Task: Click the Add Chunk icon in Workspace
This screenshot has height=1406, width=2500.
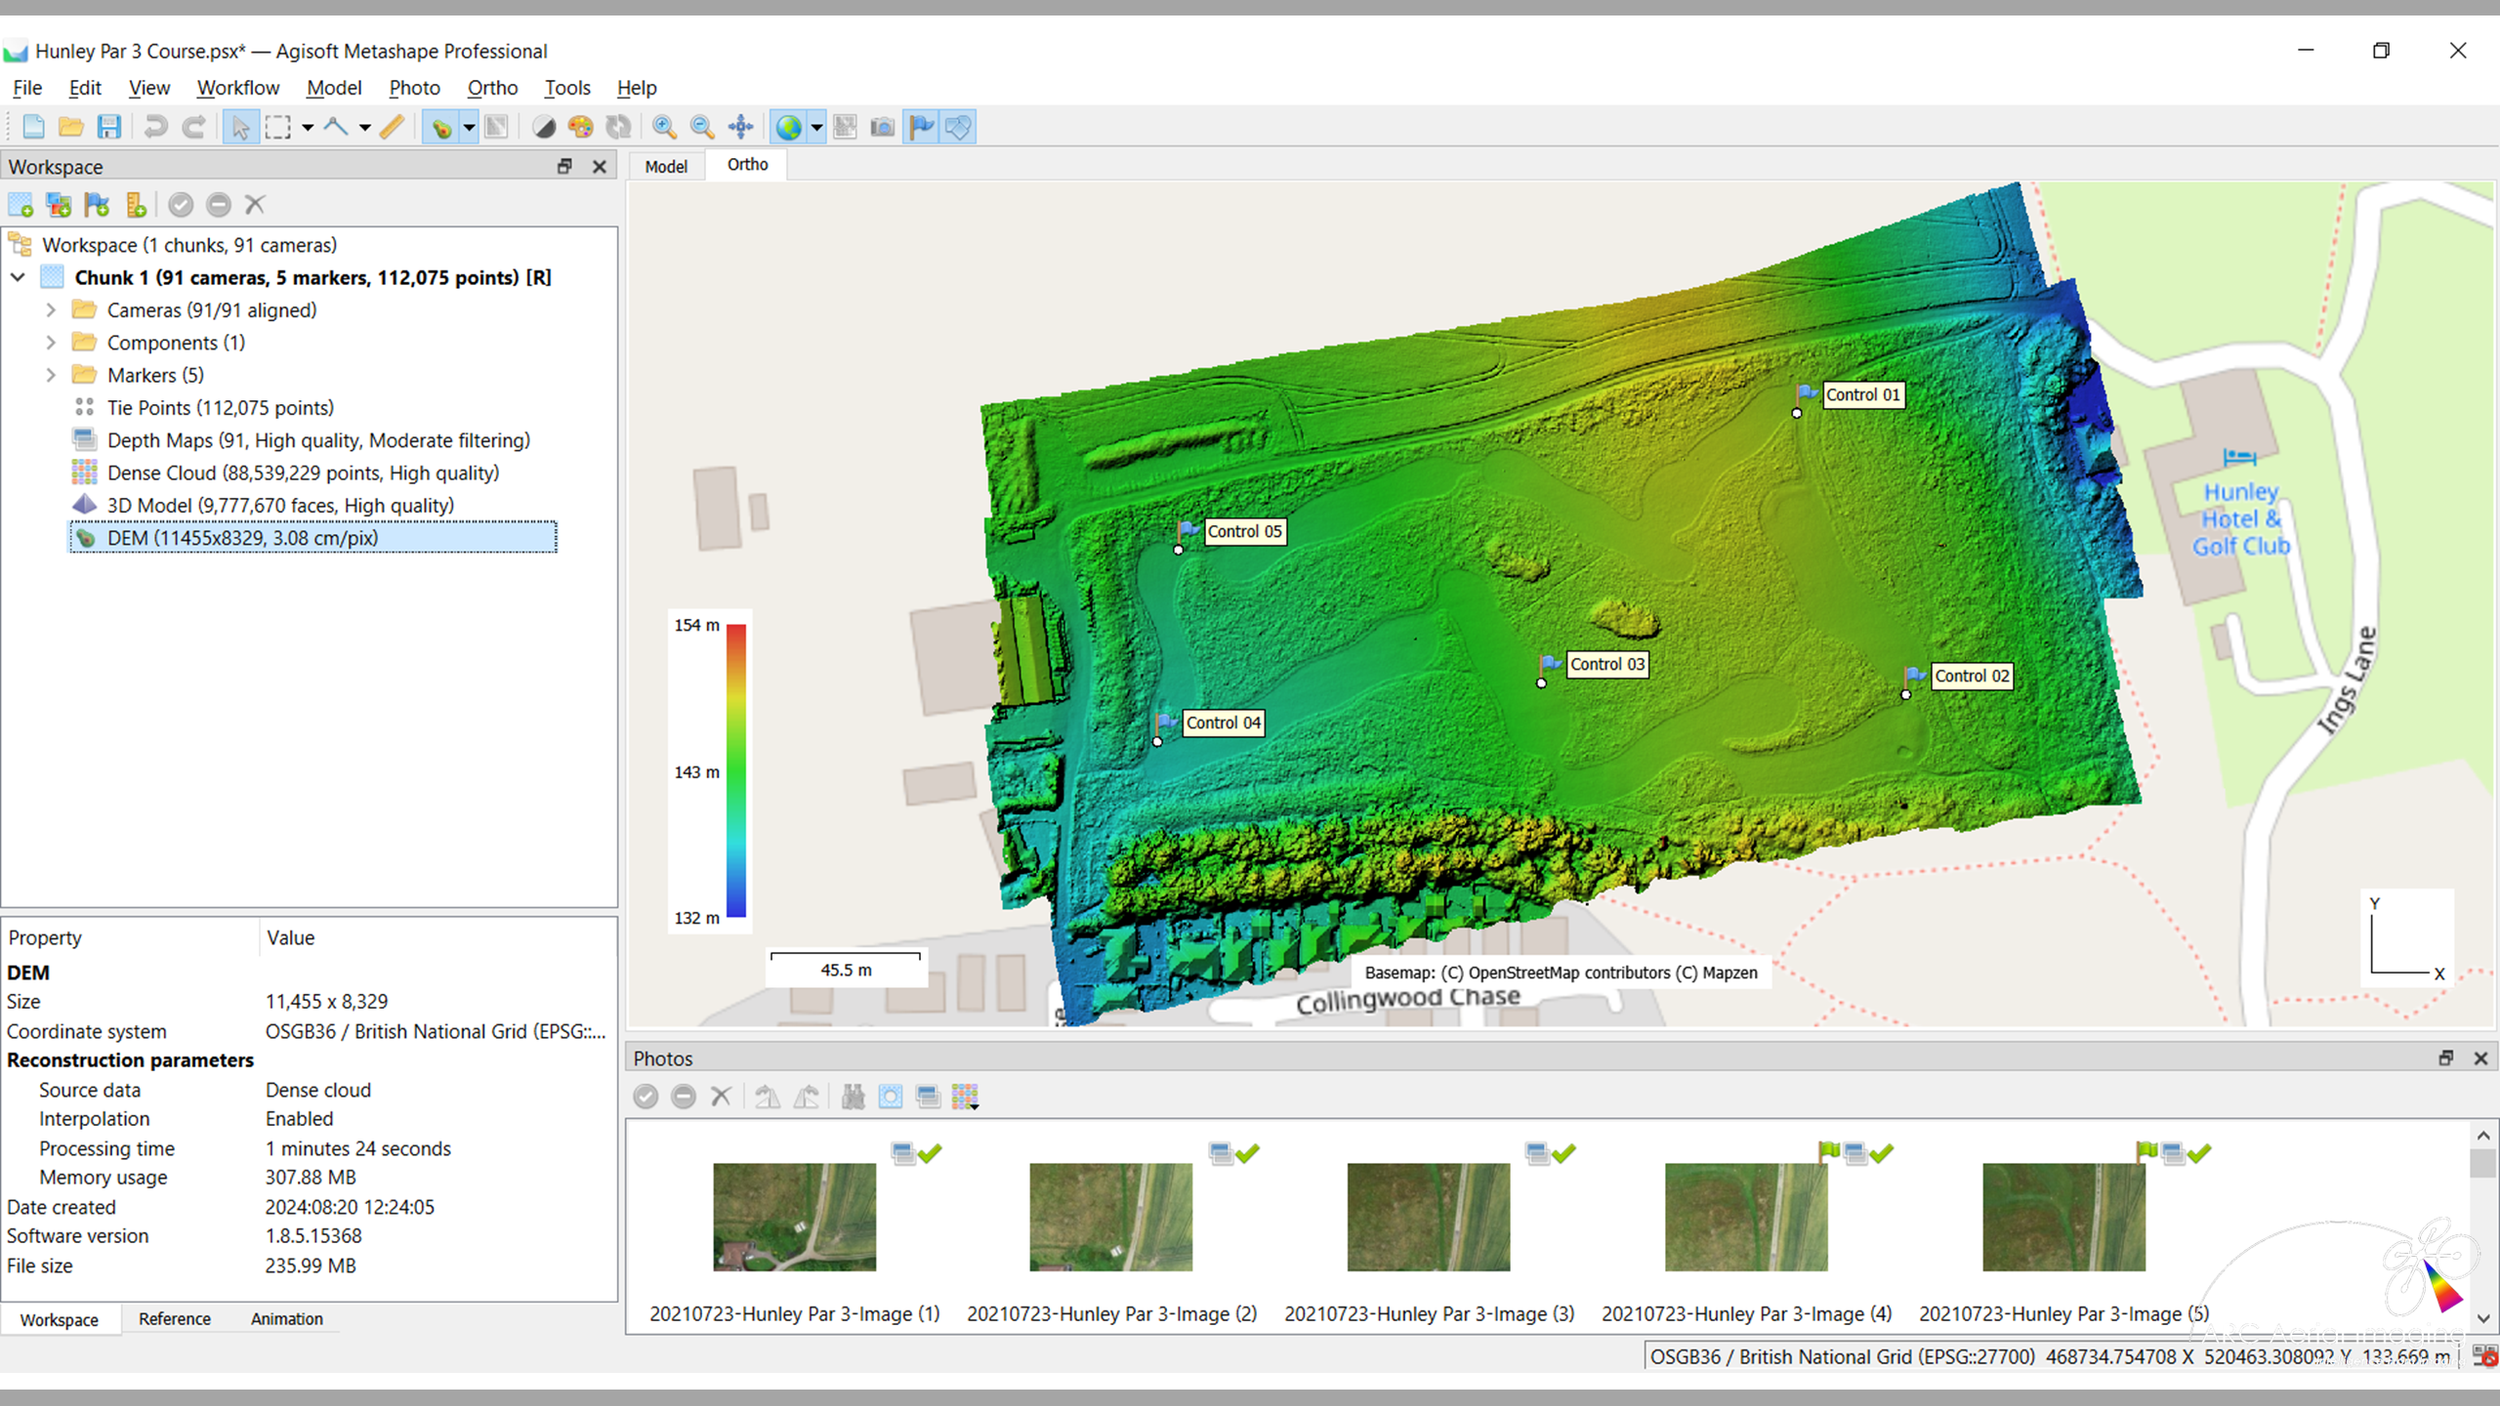Action: coord(21,205)
